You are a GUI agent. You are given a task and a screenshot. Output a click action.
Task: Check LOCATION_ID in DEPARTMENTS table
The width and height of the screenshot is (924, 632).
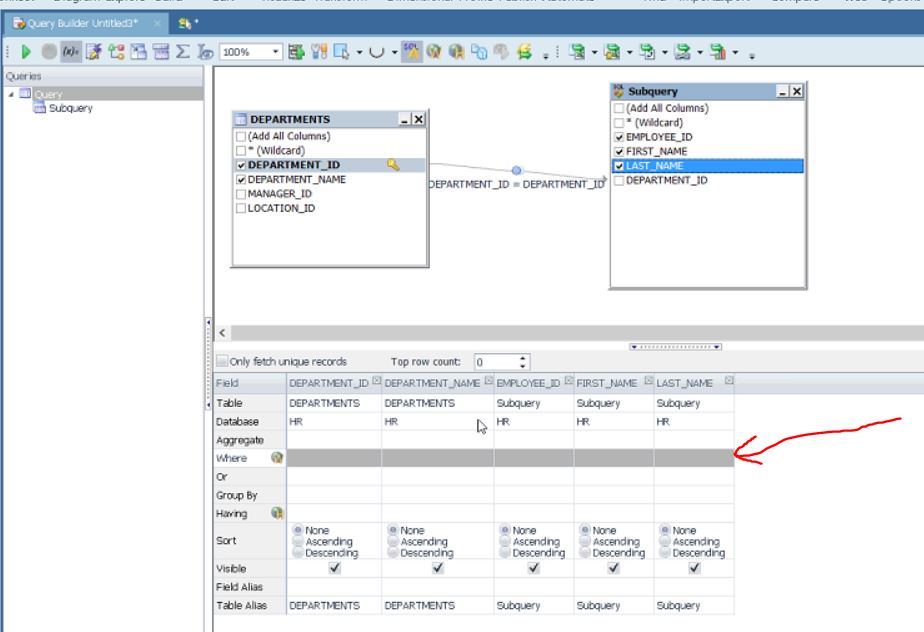click(x=241, y=208)
